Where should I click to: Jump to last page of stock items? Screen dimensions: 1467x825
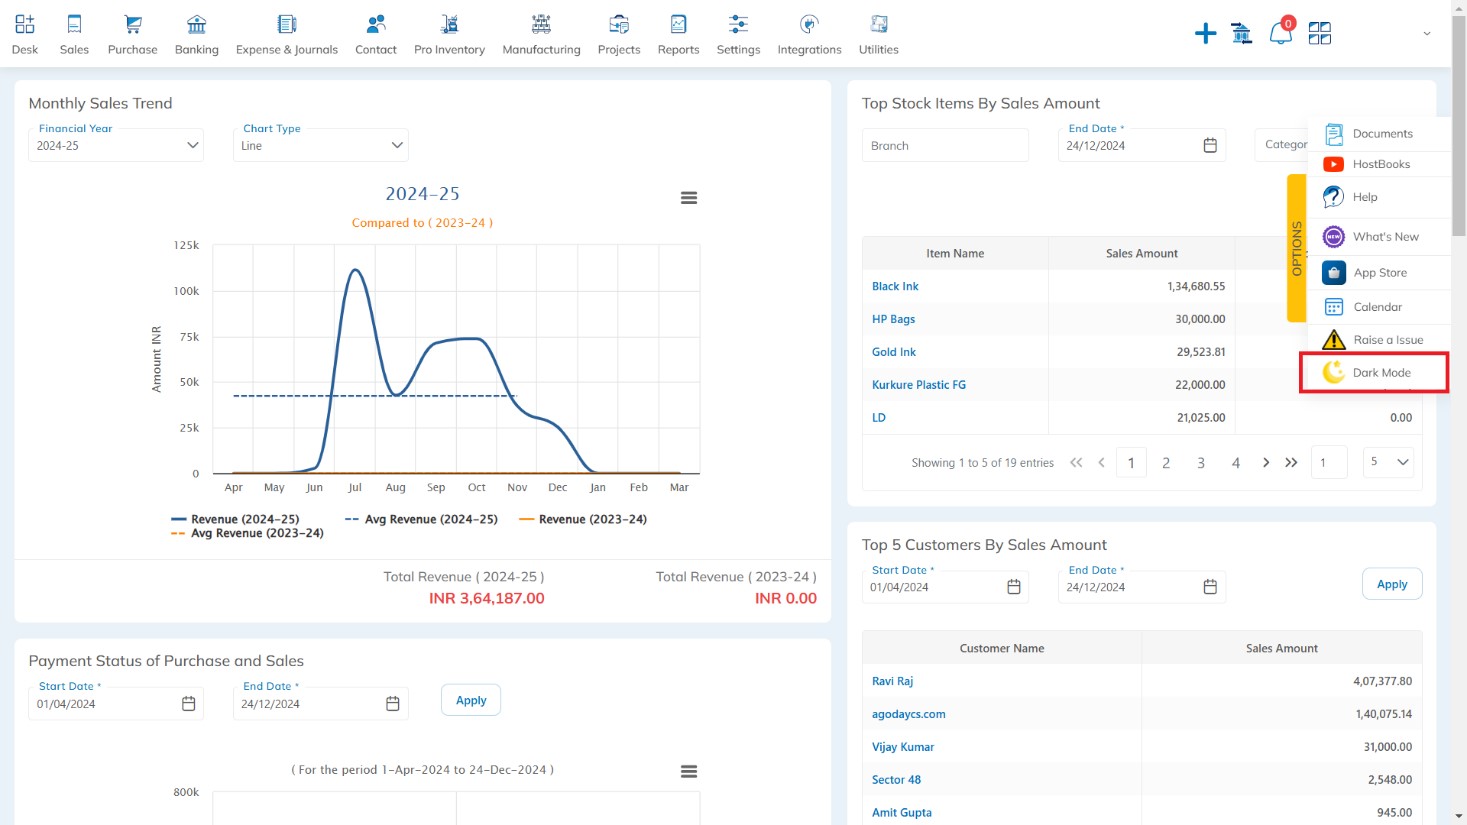pos(1291,462)
